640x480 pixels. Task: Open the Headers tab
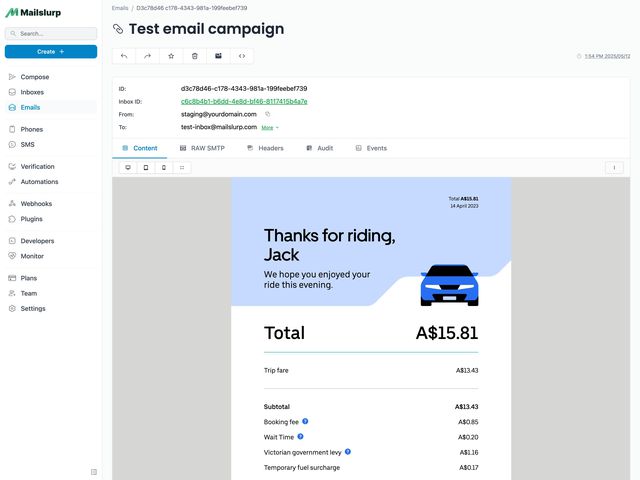click(x=265, y=148)
